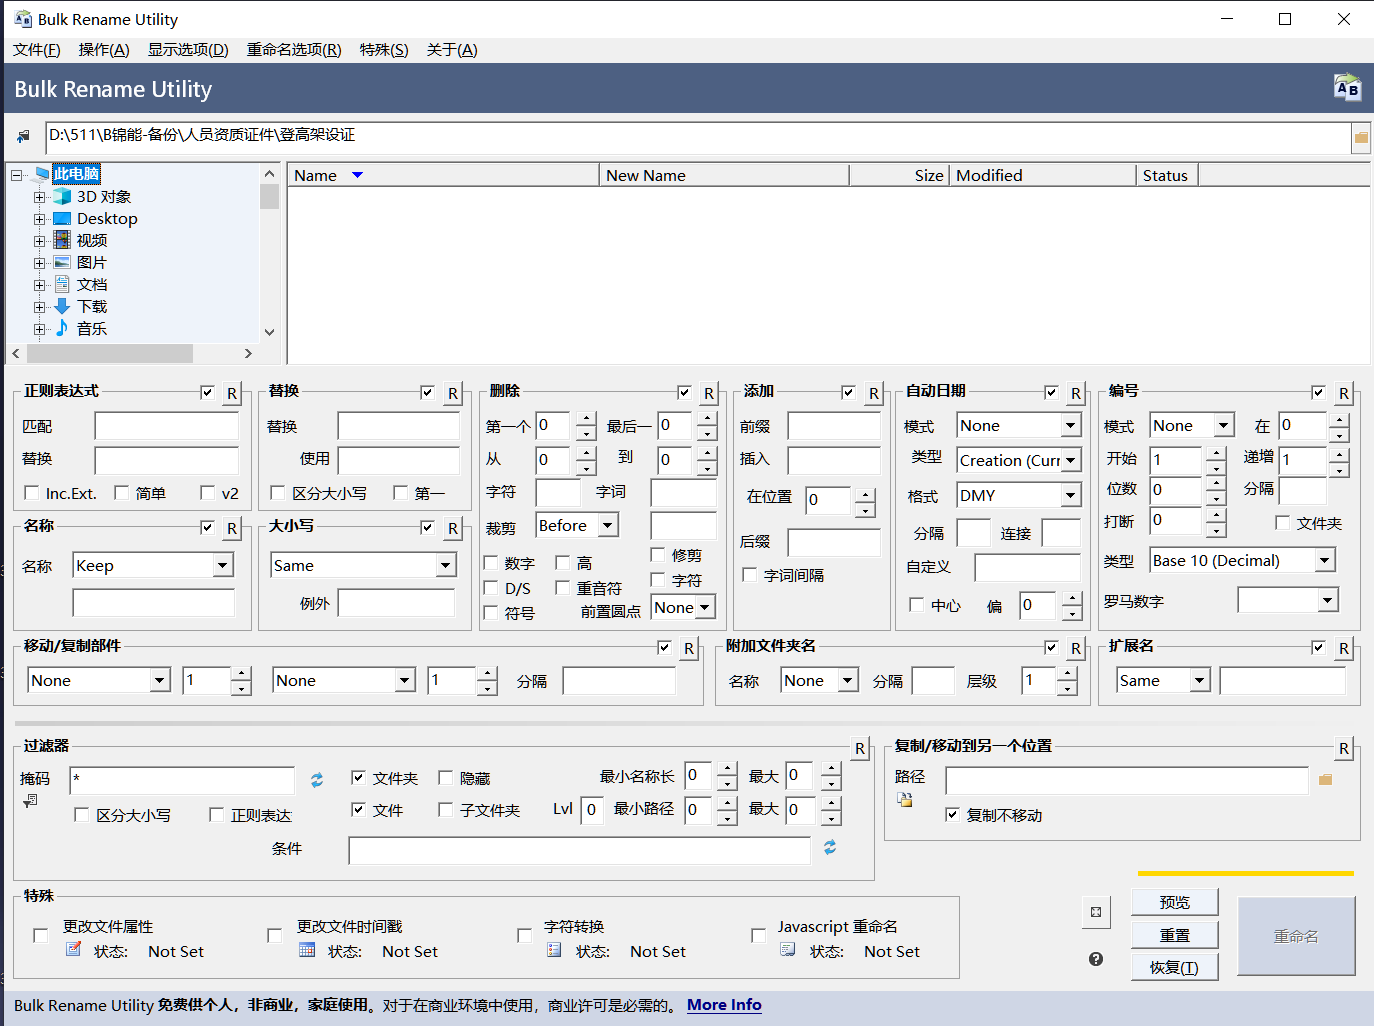1374x1026 pixels.
Task: Click the copy icon under the 路径 label
Action: coord(905,799)
